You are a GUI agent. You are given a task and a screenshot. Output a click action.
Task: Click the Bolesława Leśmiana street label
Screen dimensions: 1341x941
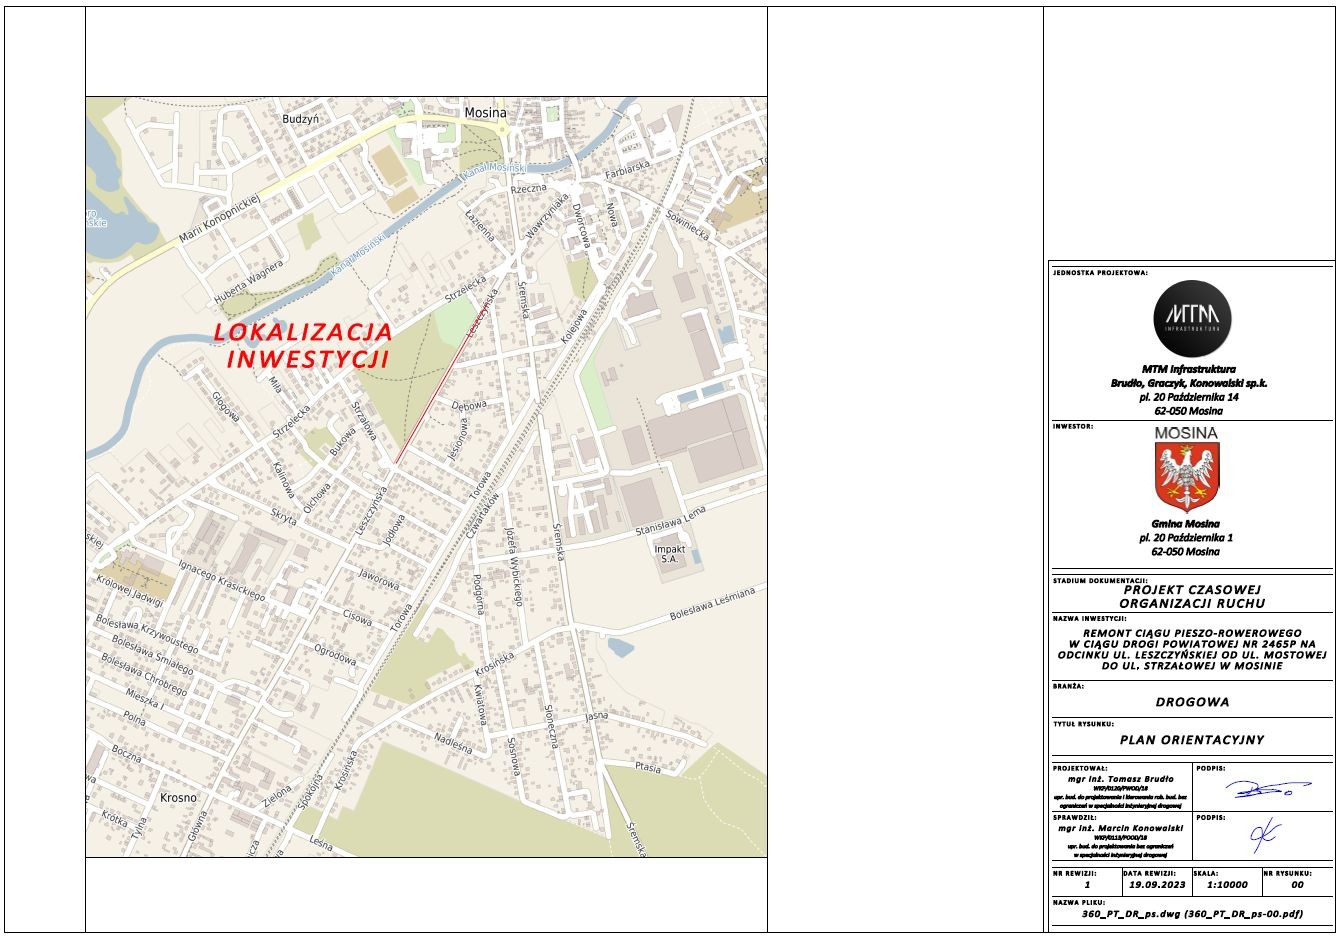(x=712, y=606)
